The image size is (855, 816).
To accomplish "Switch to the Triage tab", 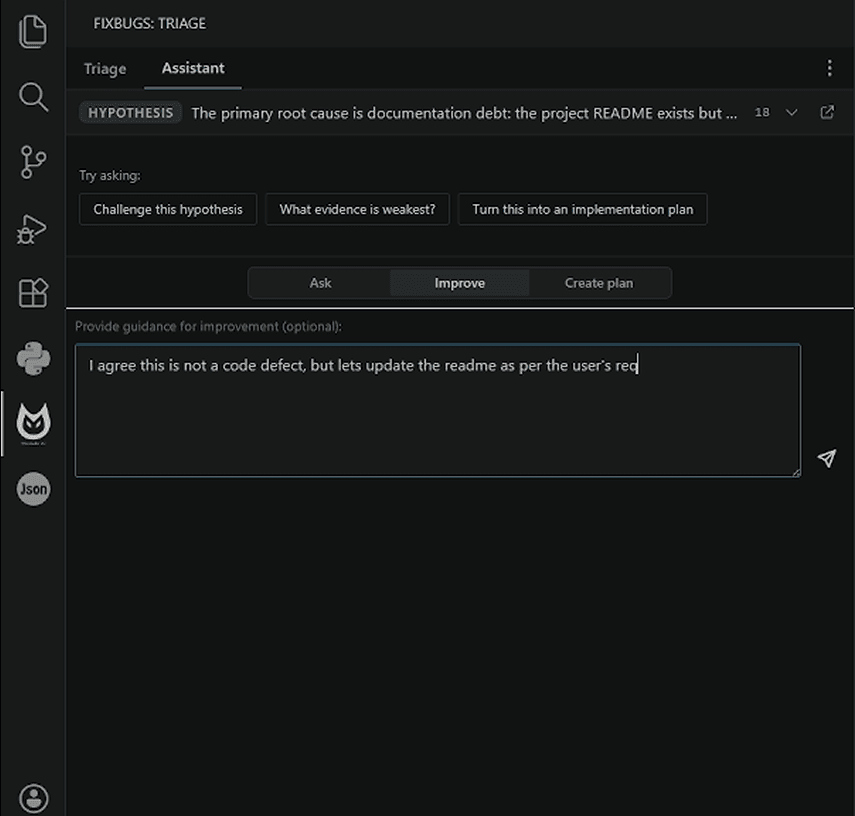I will pos(105,69).
